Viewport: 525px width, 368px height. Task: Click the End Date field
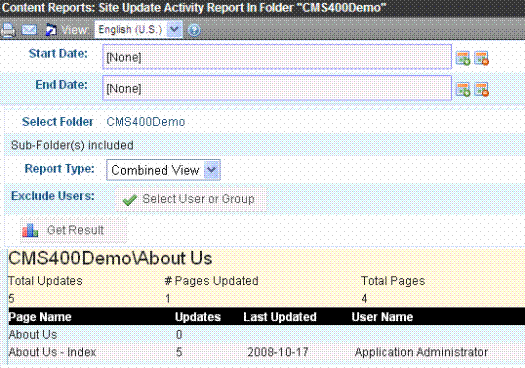pyautogui.click(x=277, y=88)
